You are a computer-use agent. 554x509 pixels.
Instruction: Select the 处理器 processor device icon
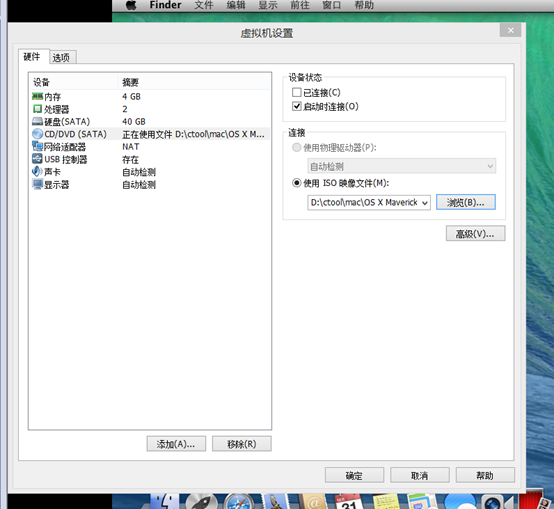37,109
